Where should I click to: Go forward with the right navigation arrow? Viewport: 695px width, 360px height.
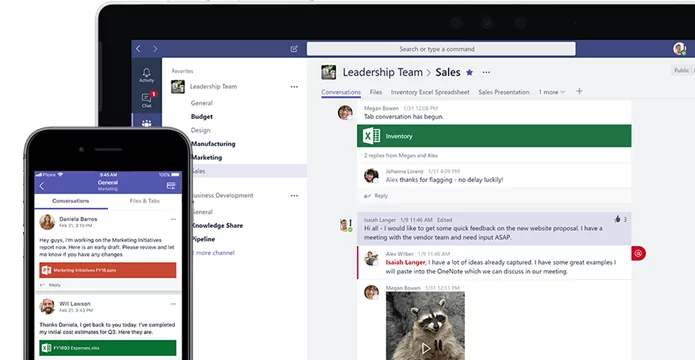(x=155, y=49)
